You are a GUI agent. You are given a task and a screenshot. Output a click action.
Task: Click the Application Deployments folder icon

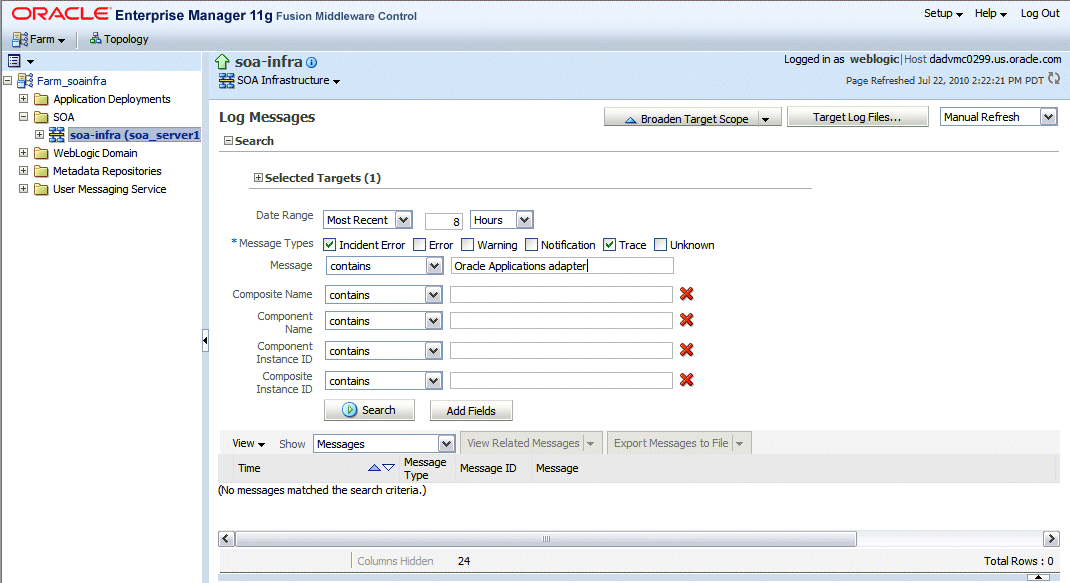coord(41,99)
